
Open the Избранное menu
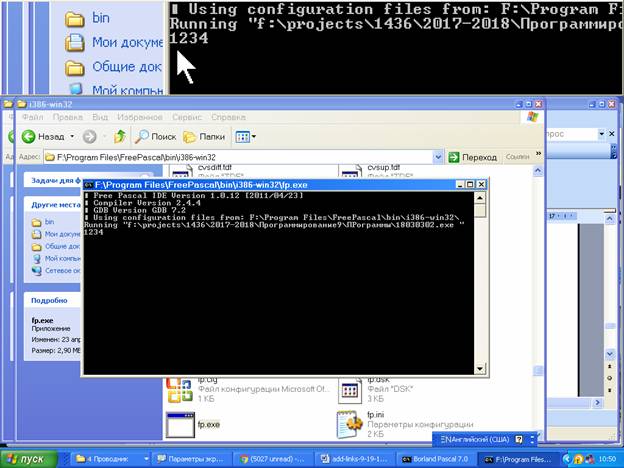[x=140, y=117]
